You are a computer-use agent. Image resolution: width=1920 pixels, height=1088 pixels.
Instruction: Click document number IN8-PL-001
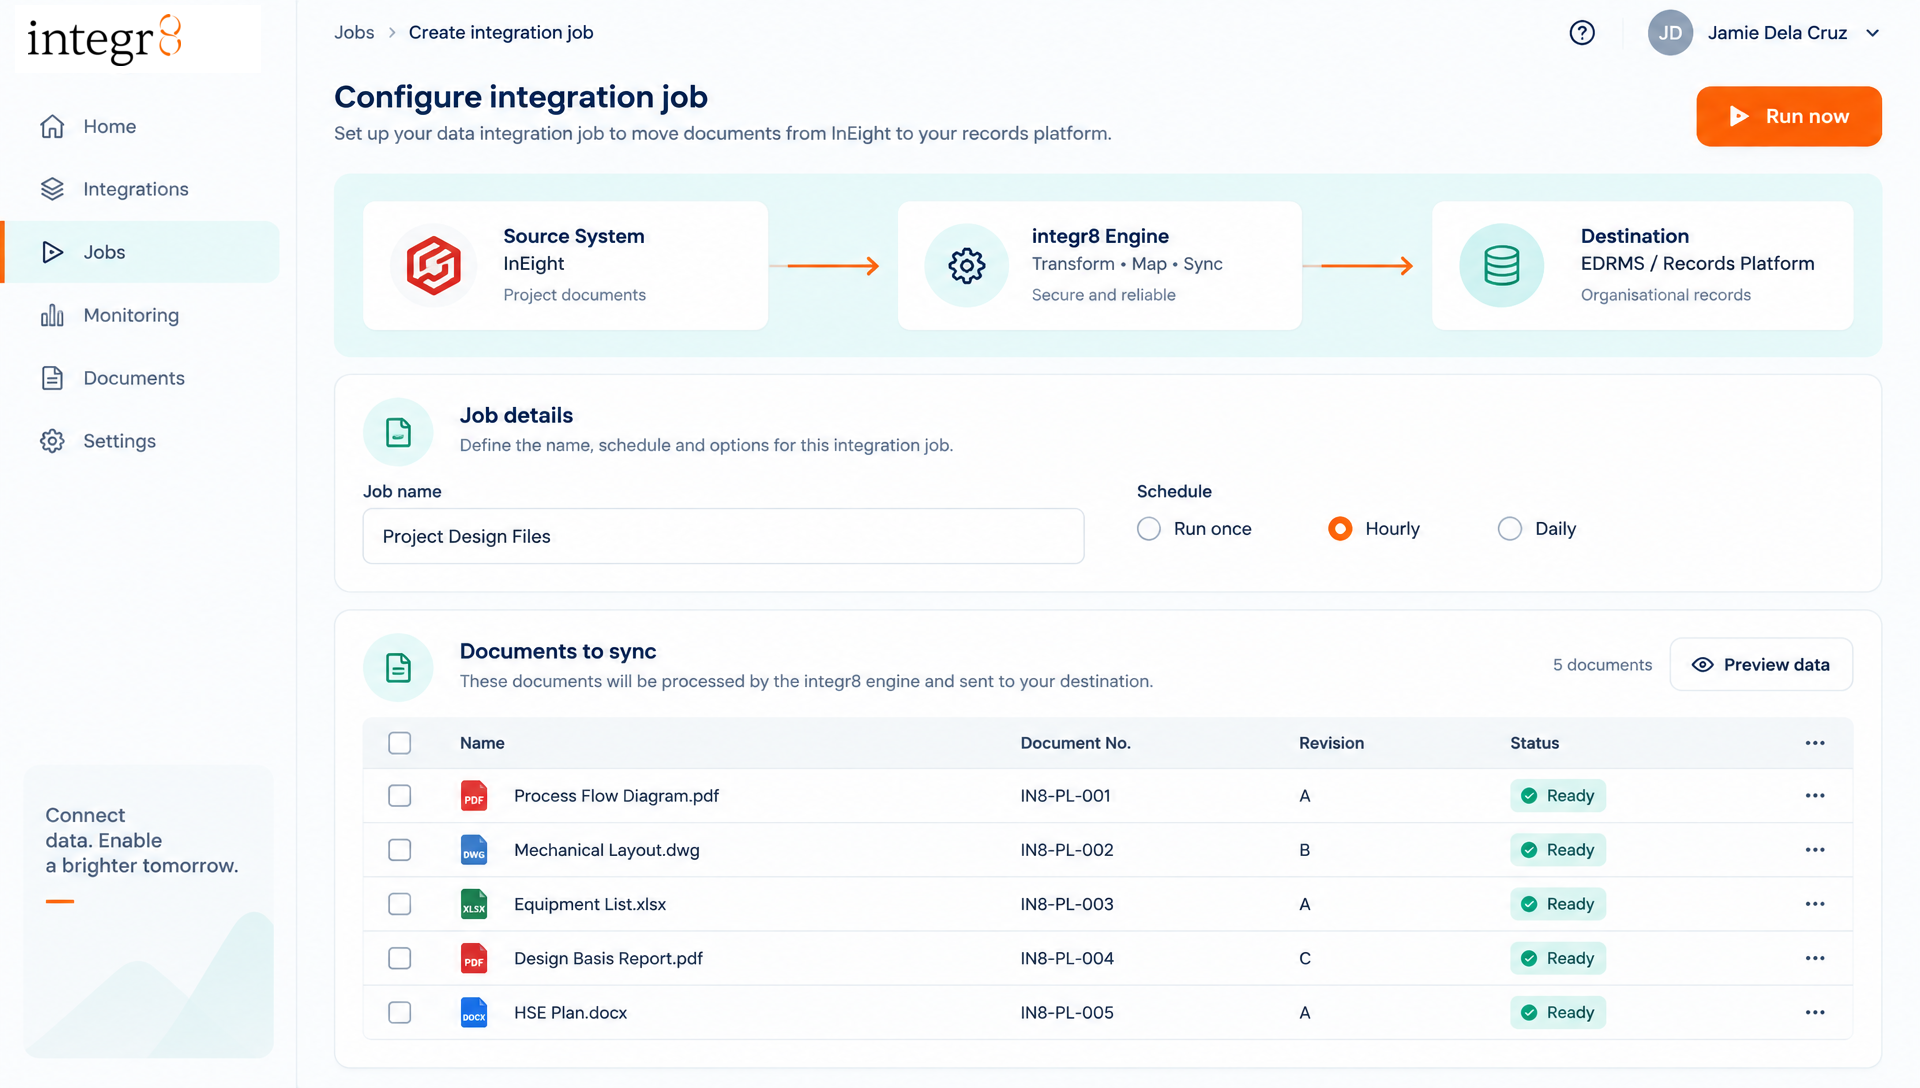(1065, 796)
